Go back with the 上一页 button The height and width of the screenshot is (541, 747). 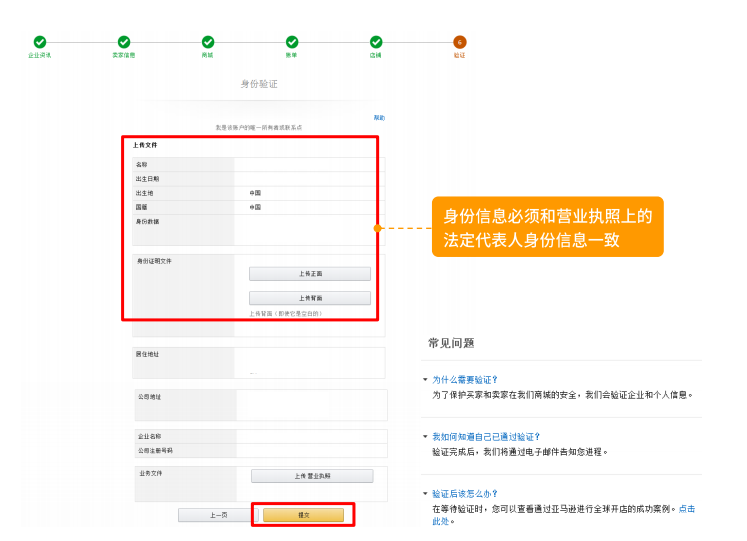point(218,515)
